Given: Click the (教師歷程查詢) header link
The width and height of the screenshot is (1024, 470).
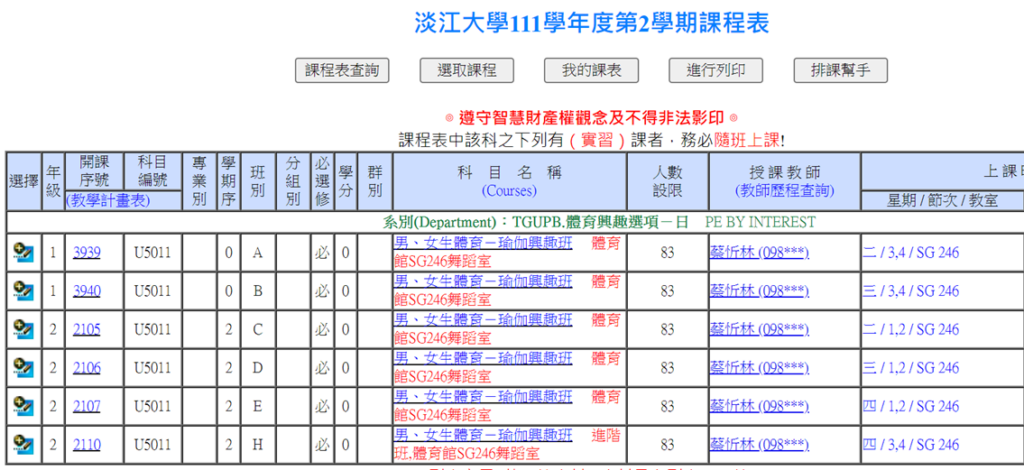Looking at the screenshot, I should (784, 191).
